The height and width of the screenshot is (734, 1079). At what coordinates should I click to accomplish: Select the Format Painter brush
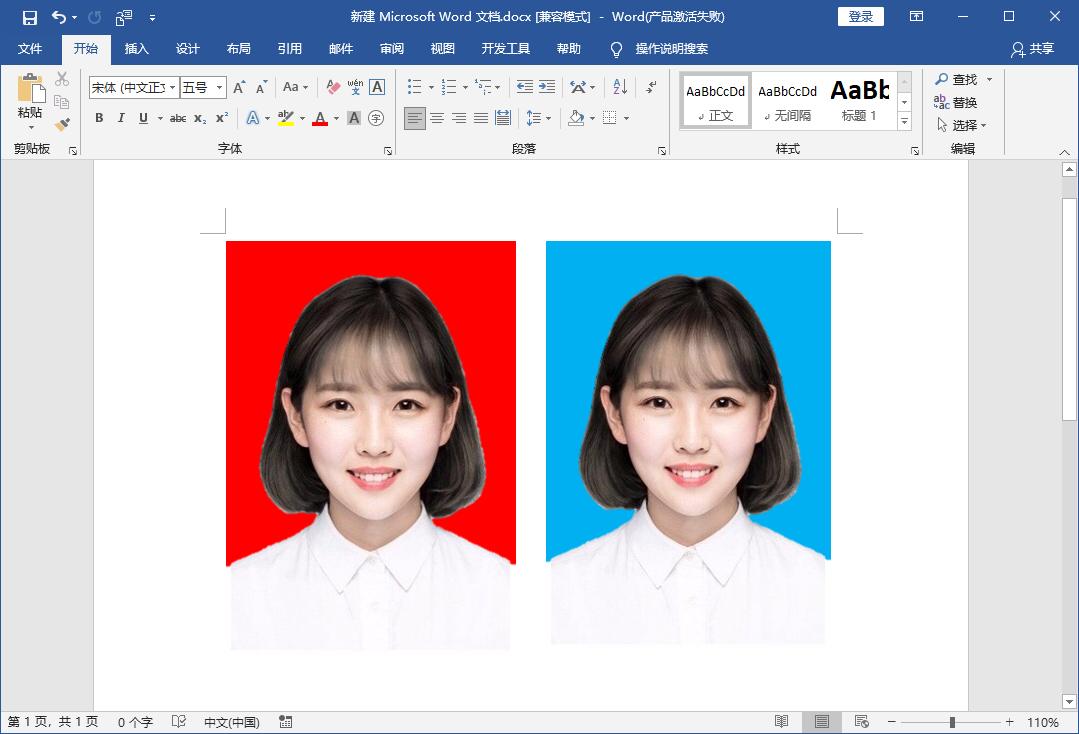tap(62, 125)
